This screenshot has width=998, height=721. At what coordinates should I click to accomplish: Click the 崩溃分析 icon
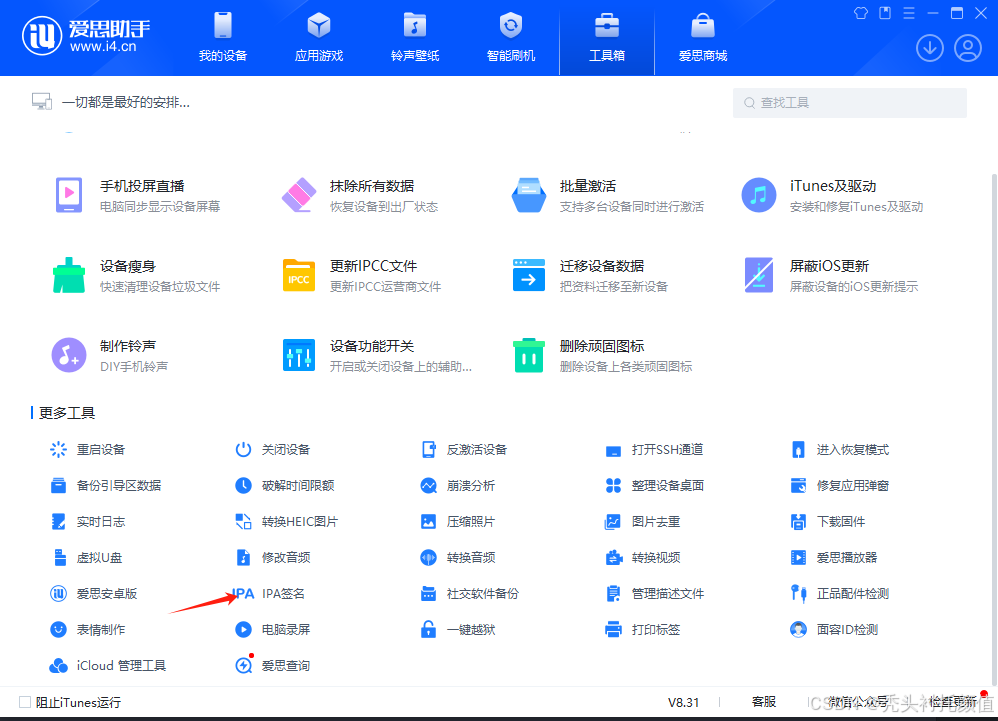coord(428,486)
